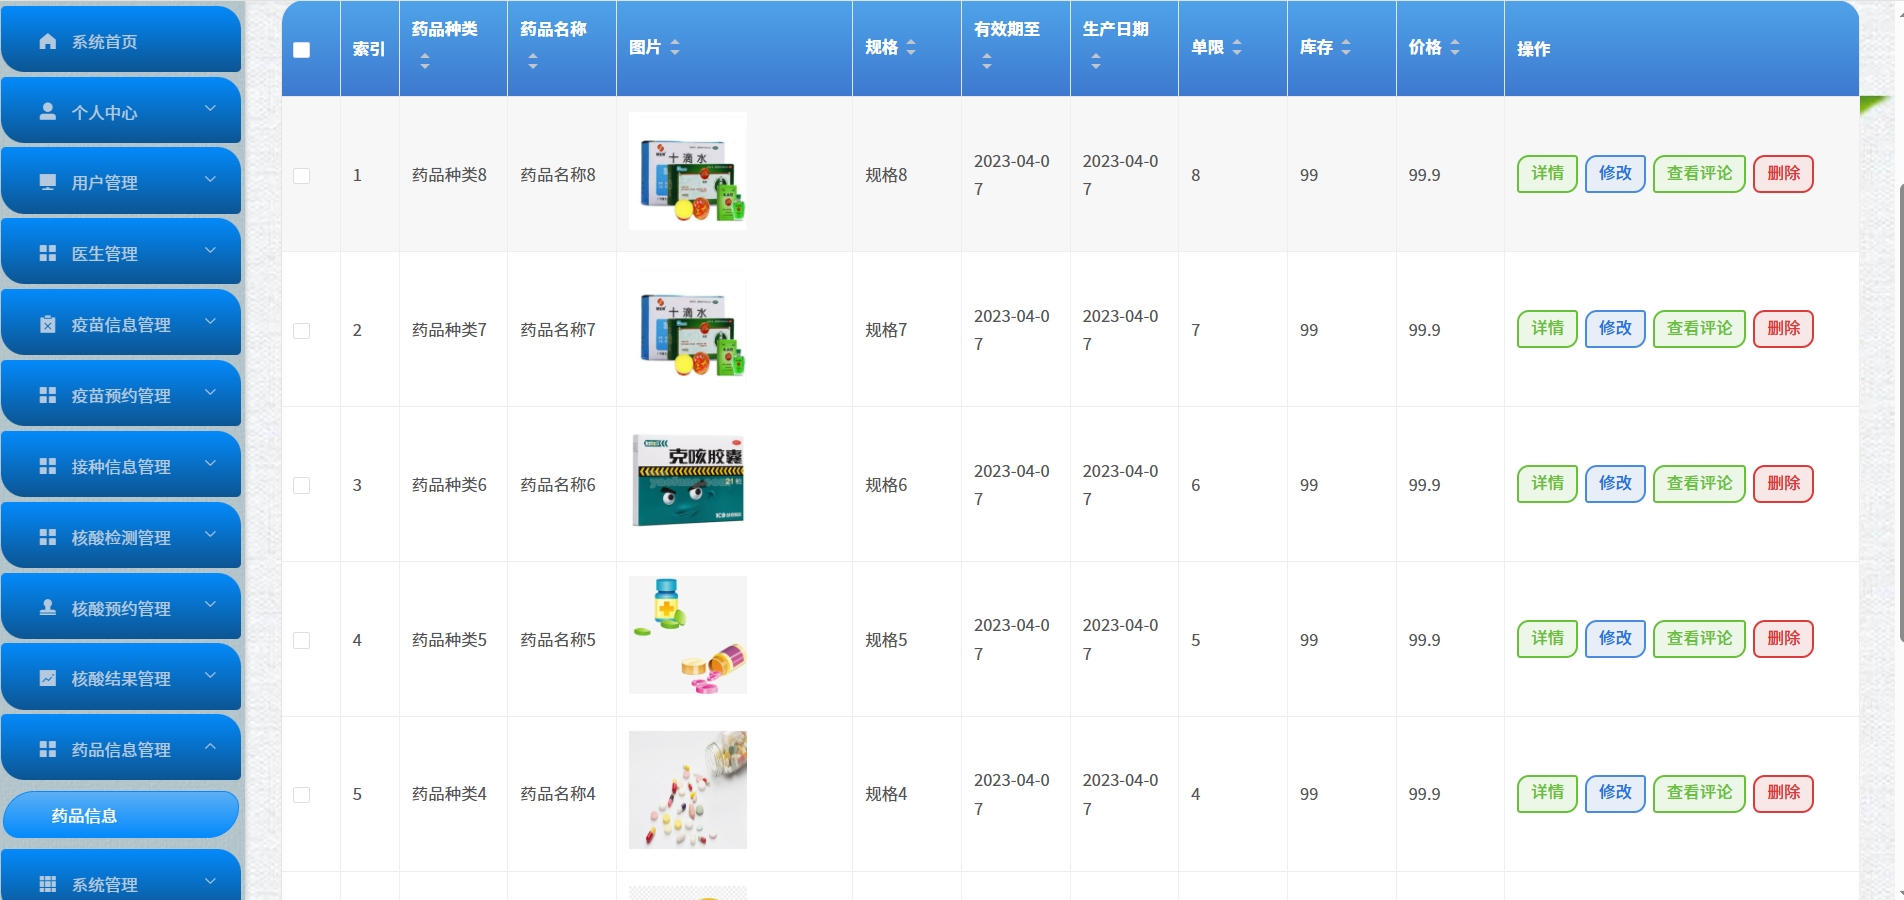This screenshot has height=900, width=1904.
Task: Open the 十滴水 product image in row 2
Action: (x=688, y=325)
